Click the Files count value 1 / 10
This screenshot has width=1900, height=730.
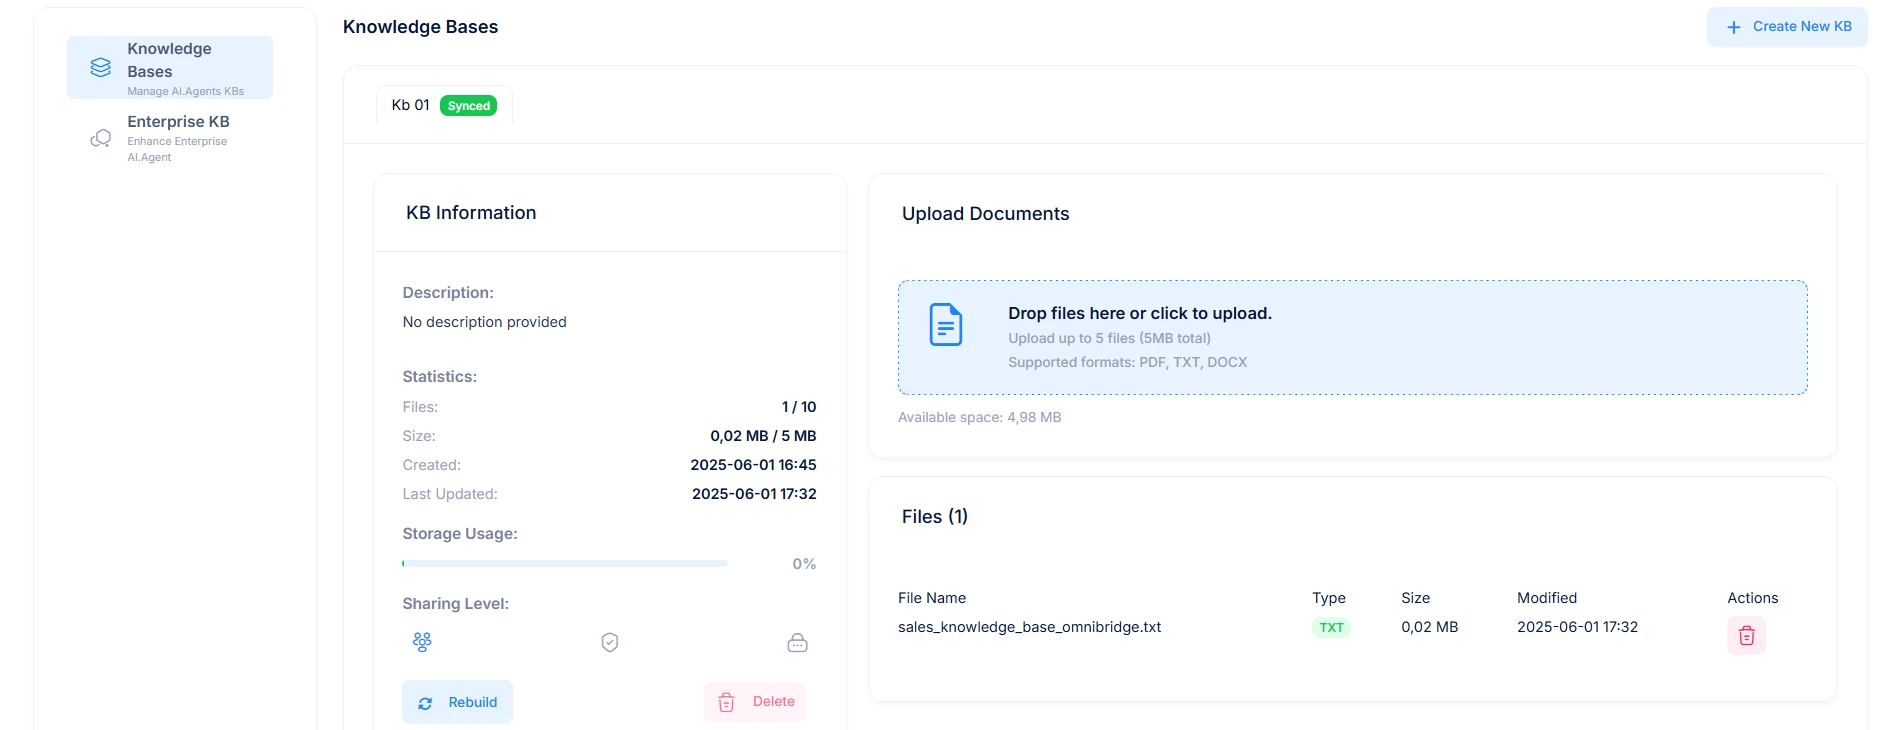point(799,407)
